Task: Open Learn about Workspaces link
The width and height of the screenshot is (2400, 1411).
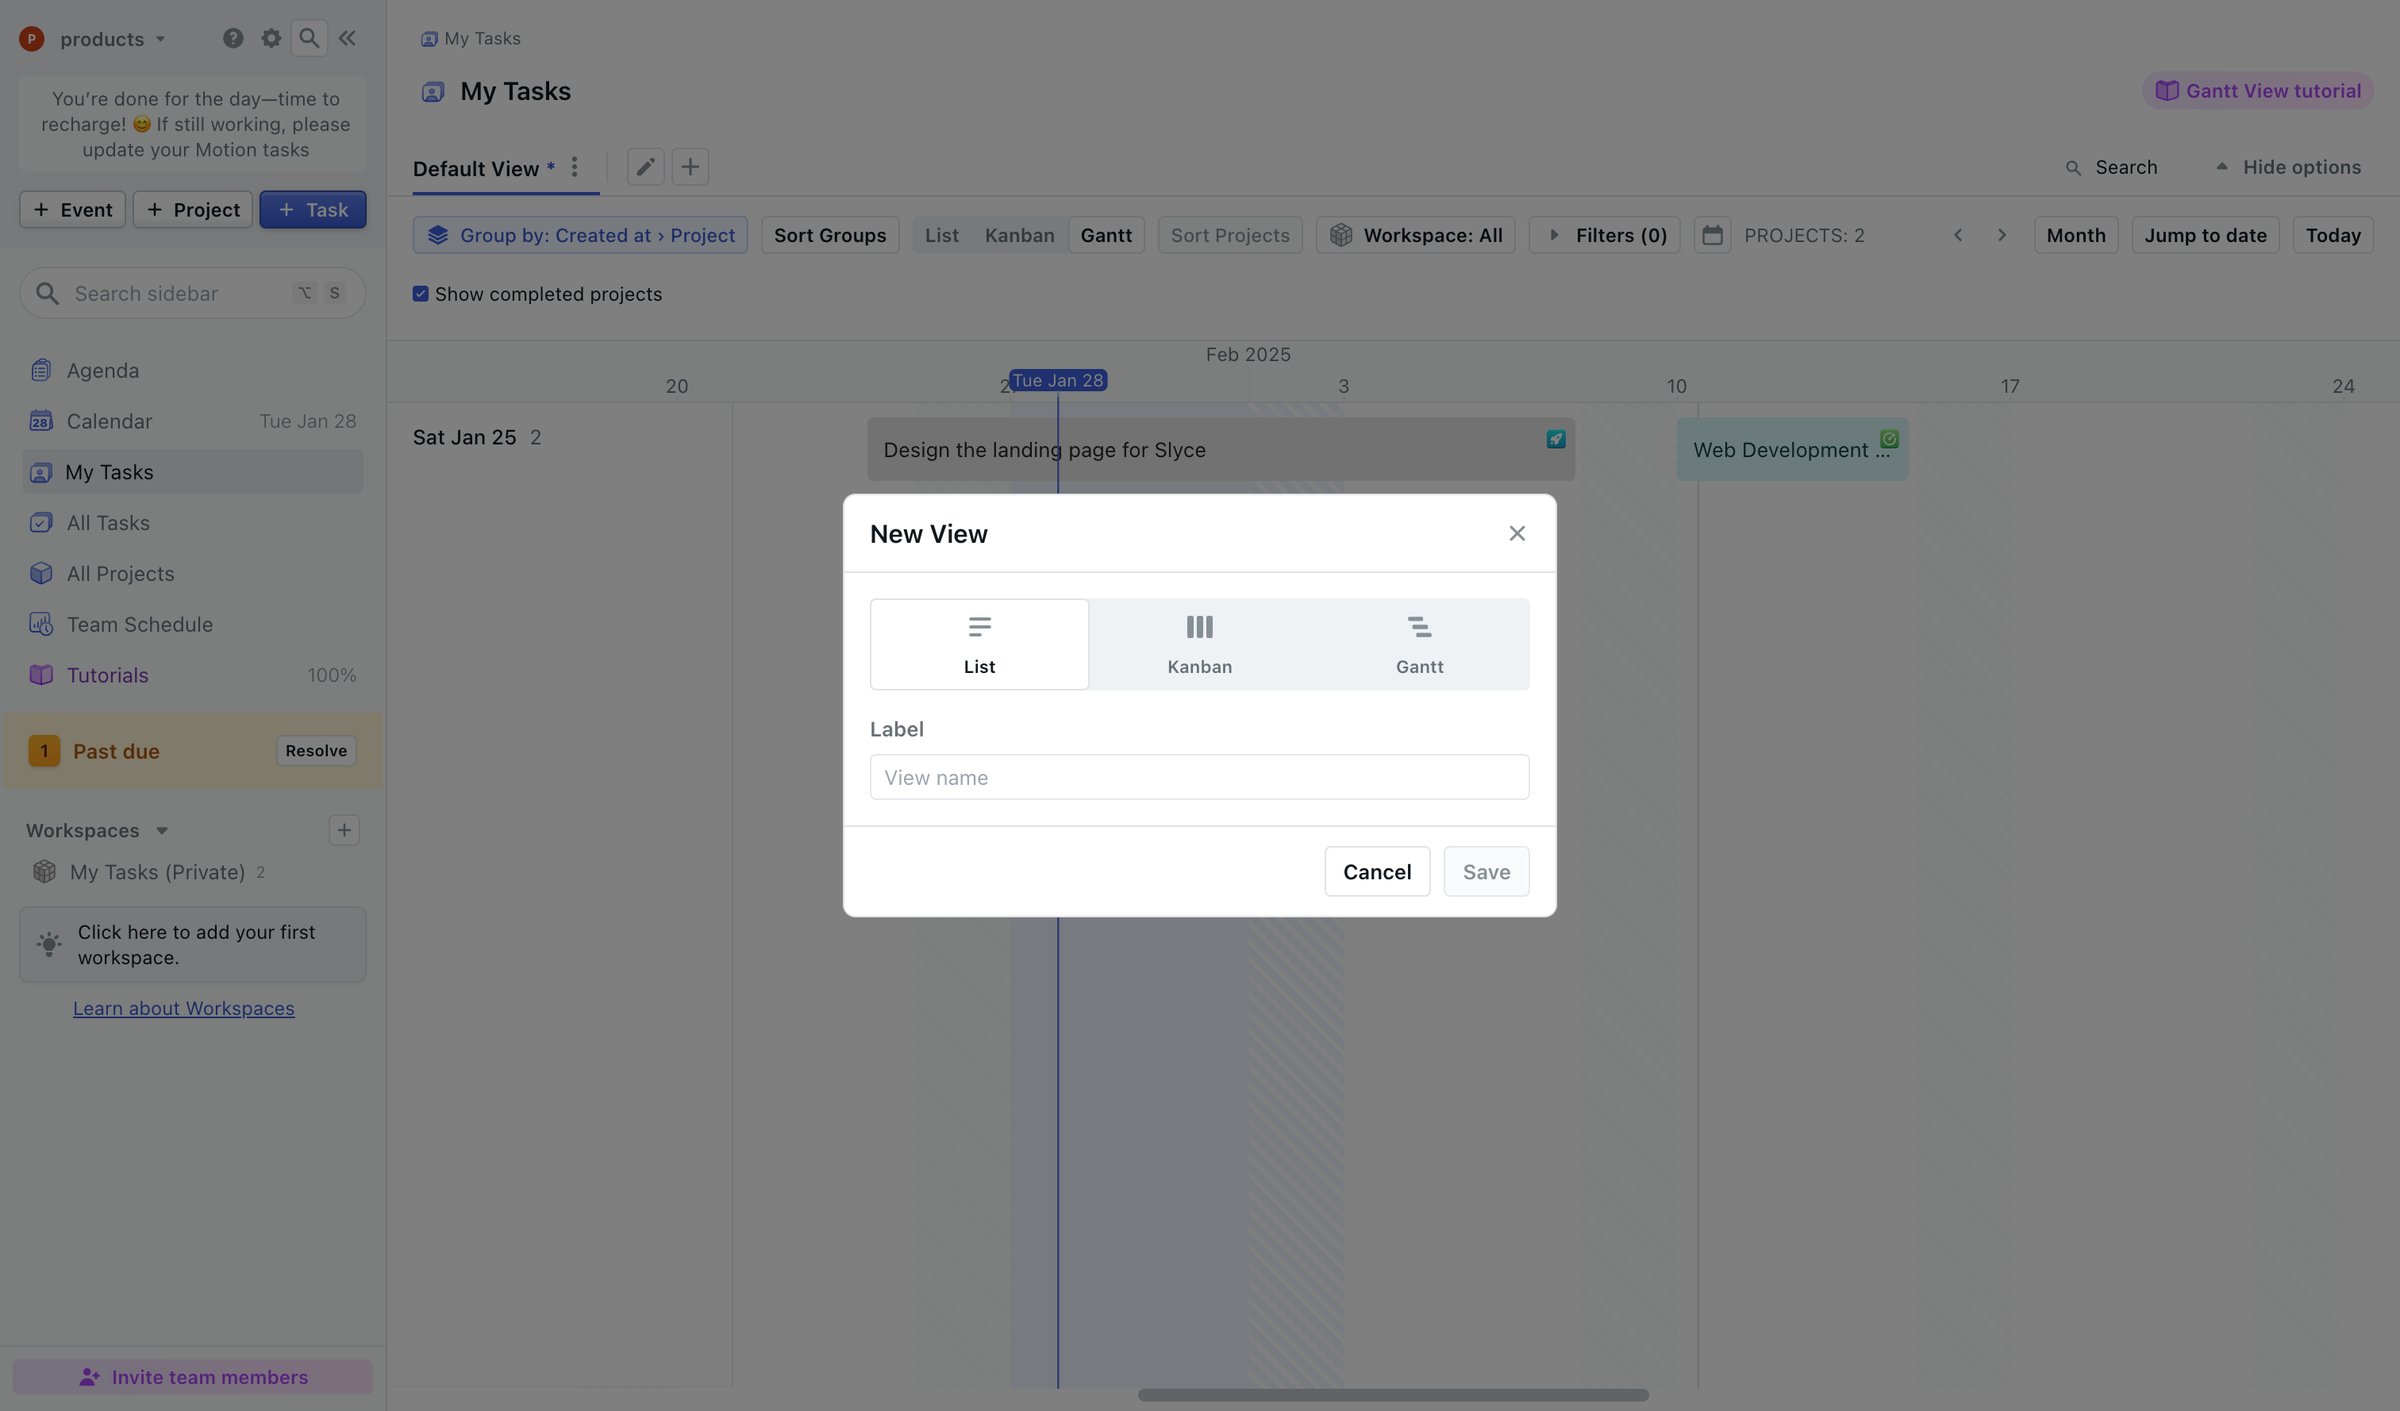Action: pyautogui.click(x=184, y=1008)
